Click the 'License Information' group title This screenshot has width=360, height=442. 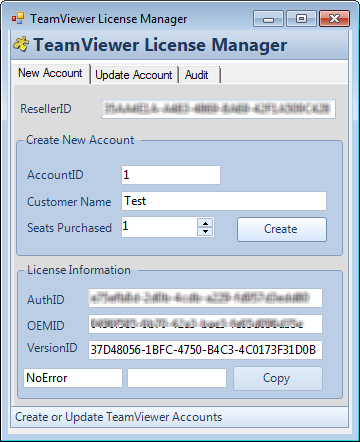pos(79,270)
